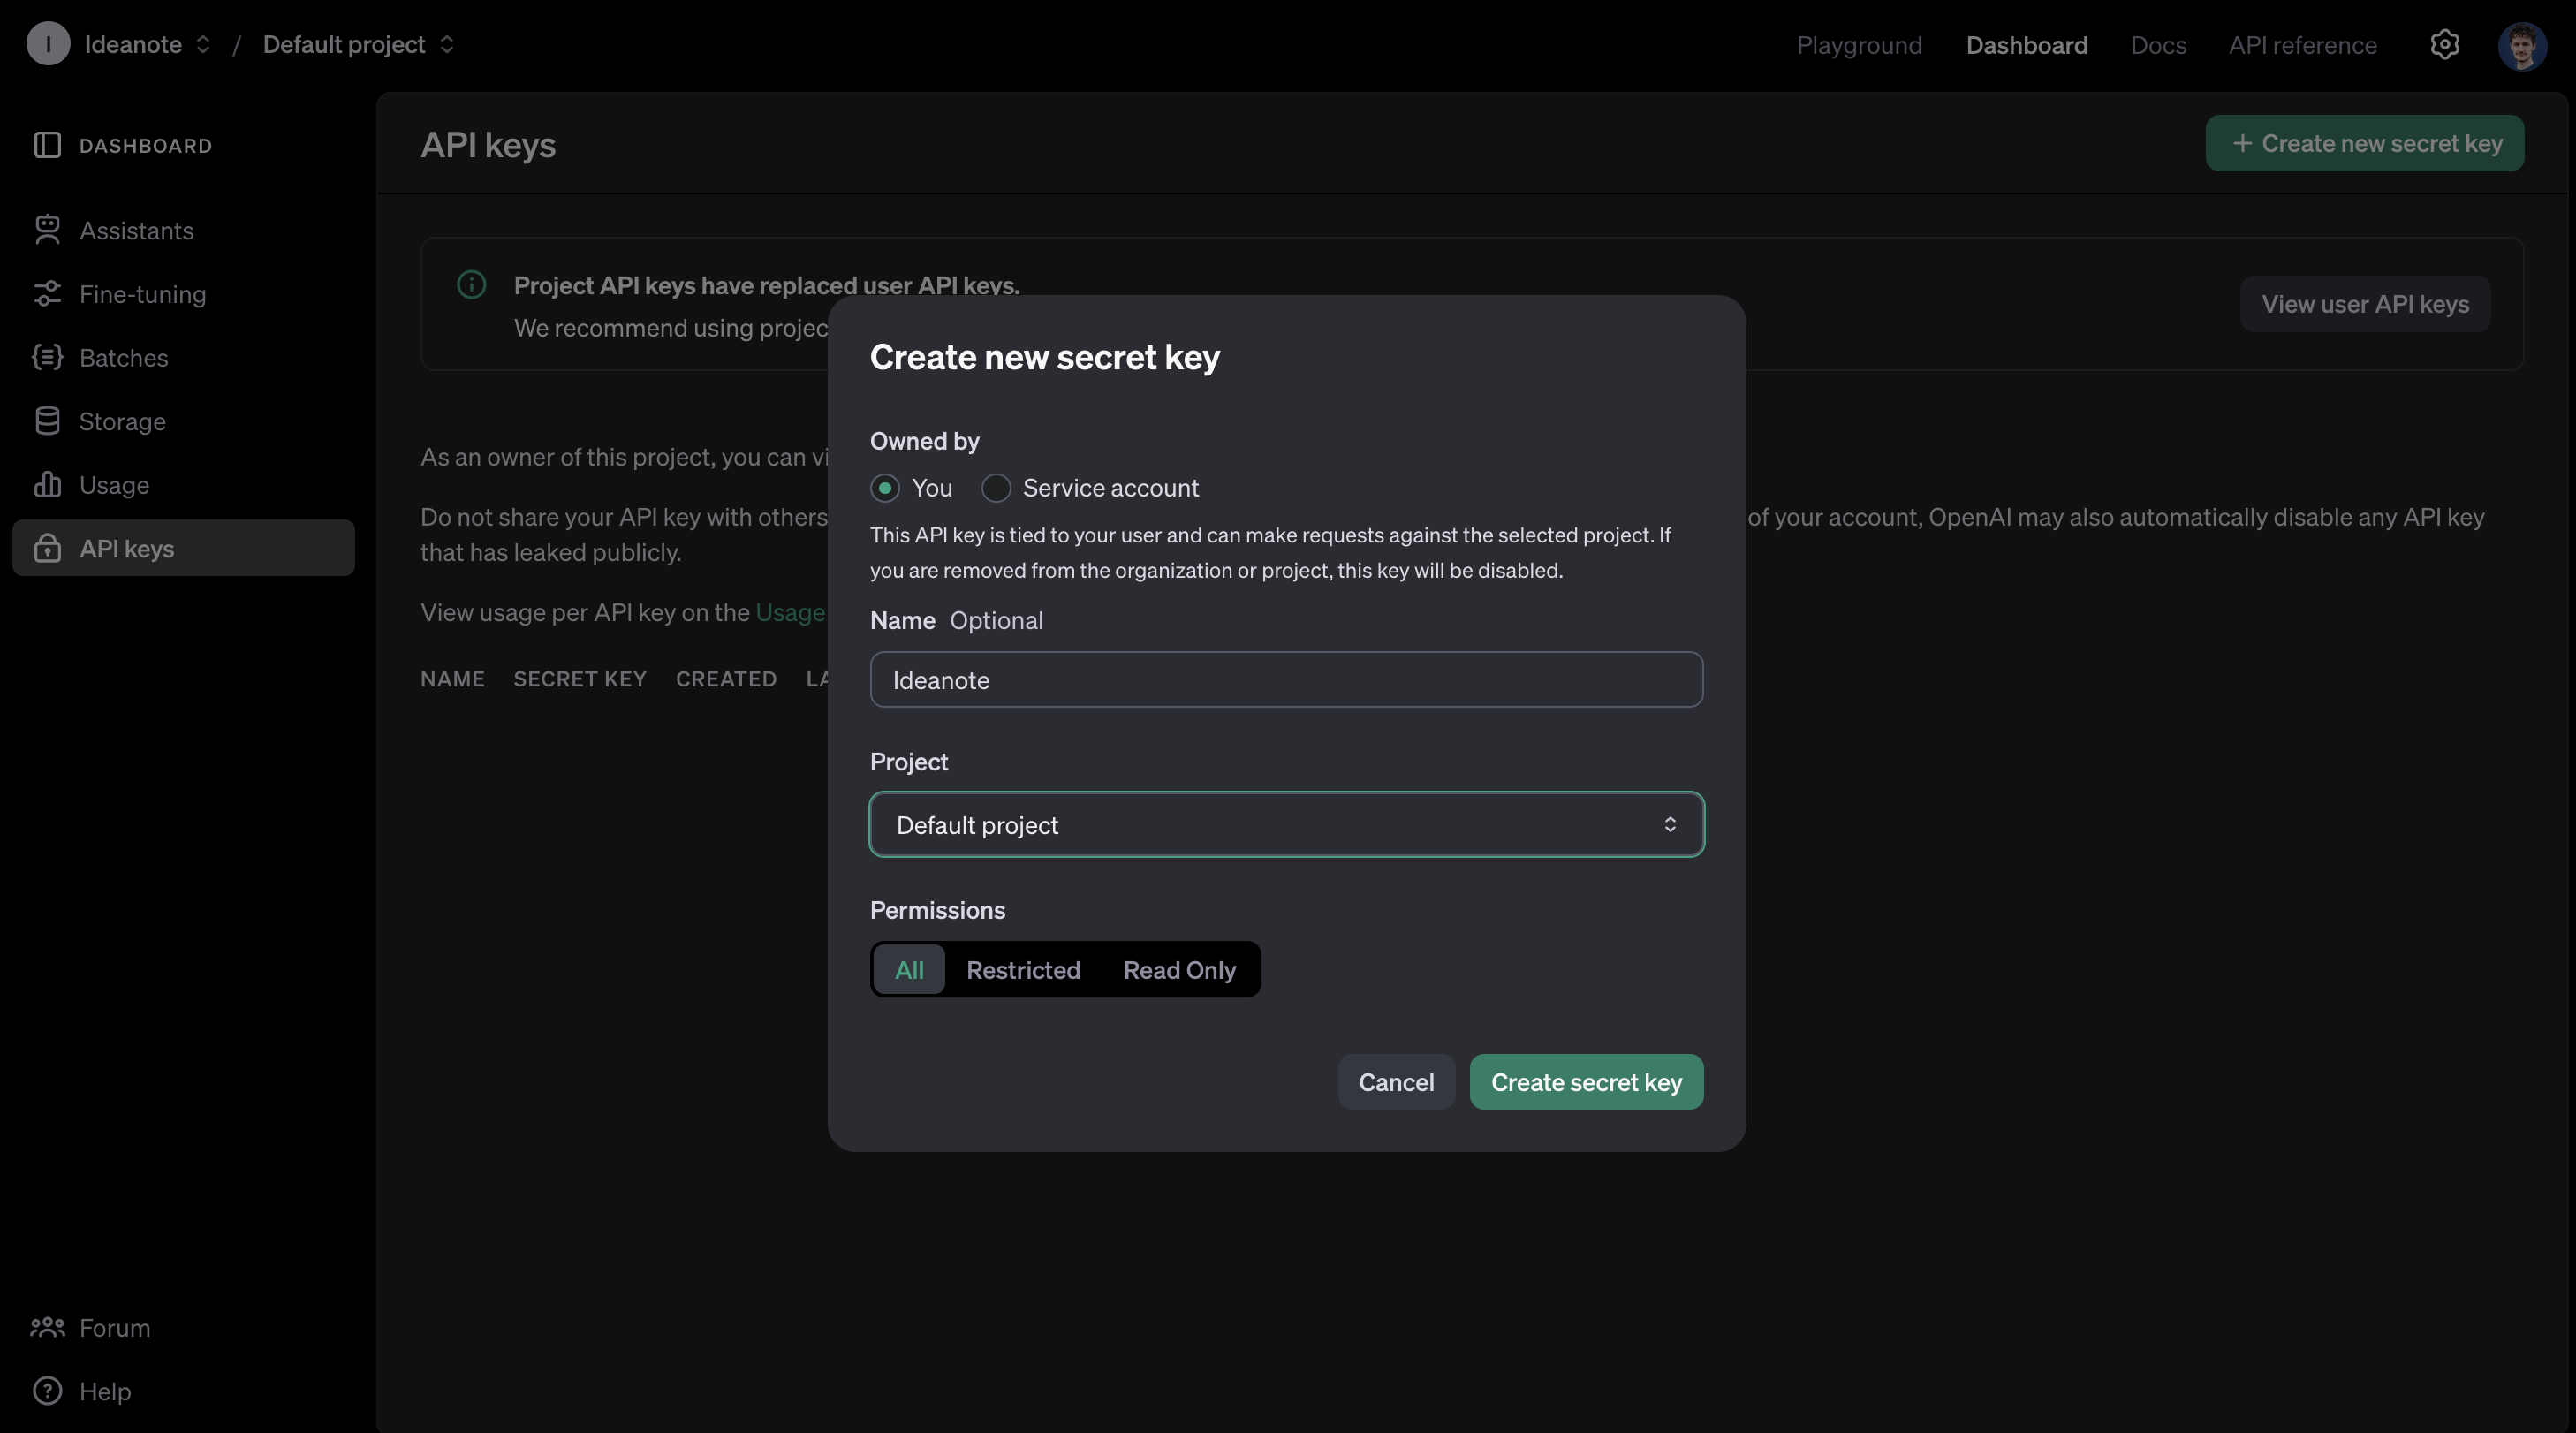Go to the Playground
This screenshot has width=2576, height=1433.
tap(1859, 44)
